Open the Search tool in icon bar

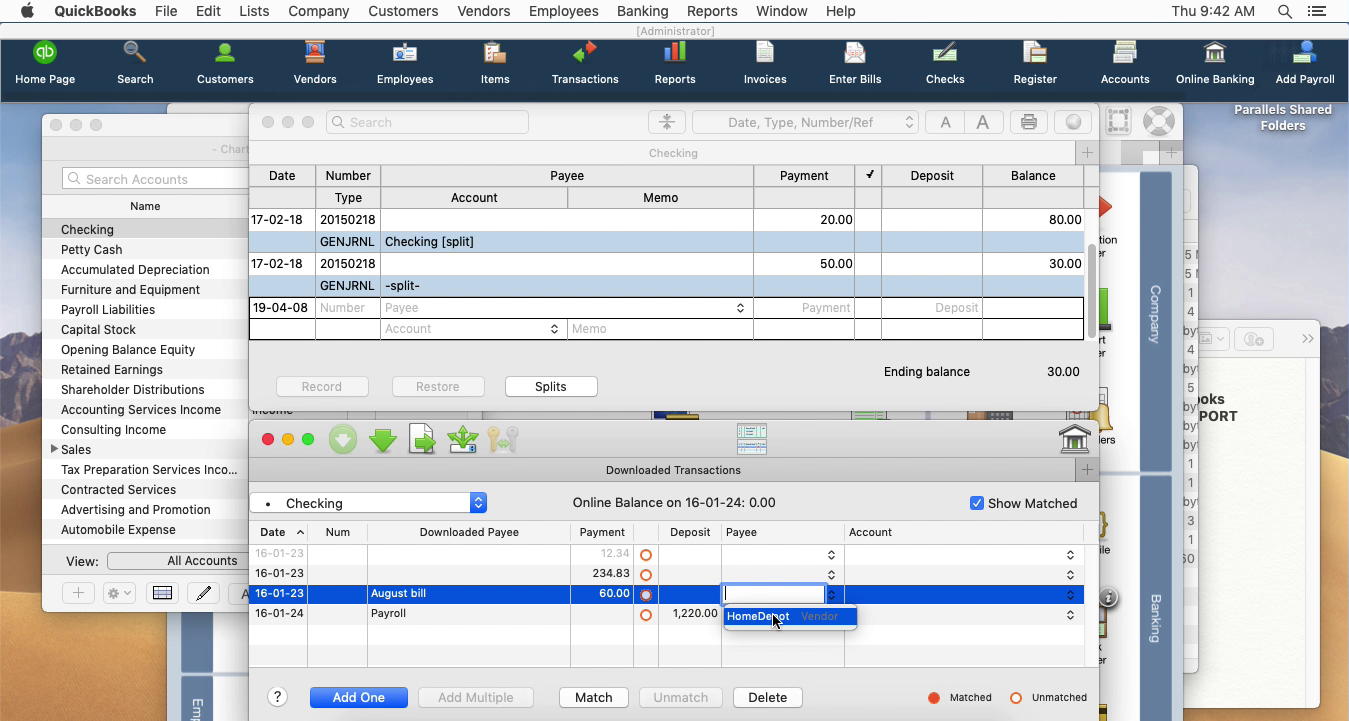tap(135, 63)
